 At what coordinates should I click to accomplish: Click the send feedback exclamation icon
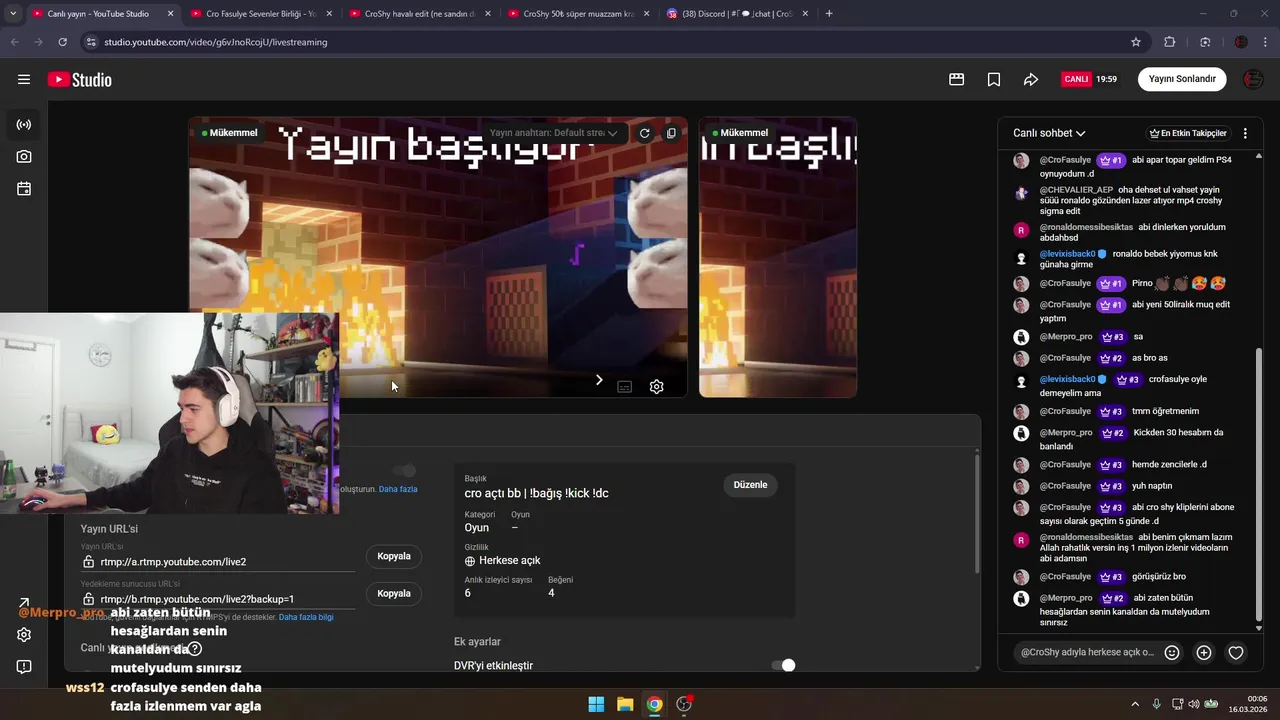(x=24, y=667)
